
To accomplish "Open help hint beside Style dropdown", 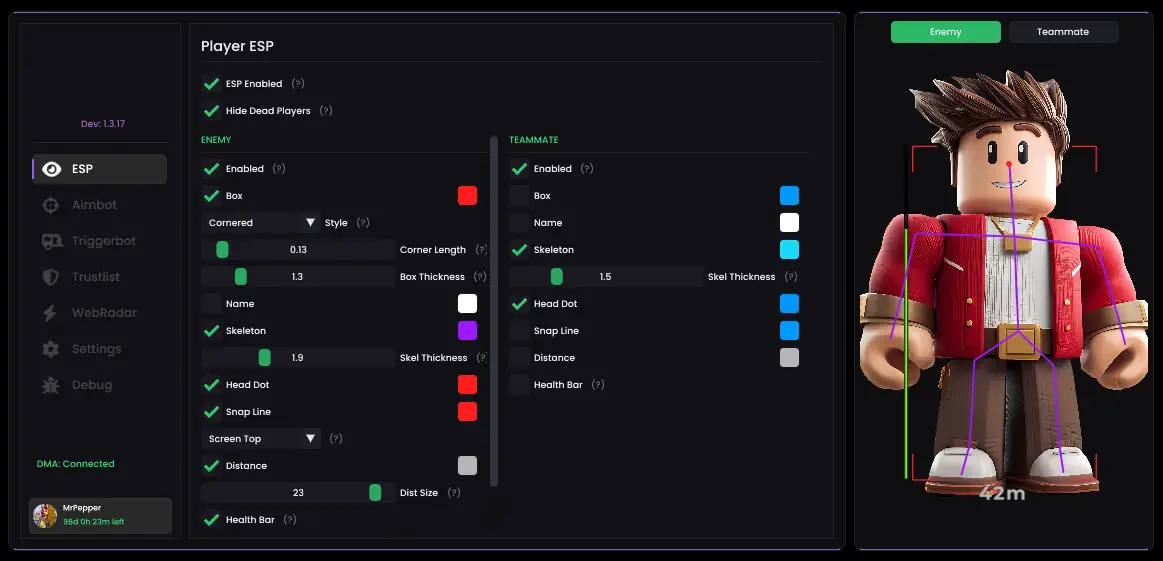I will (x=363, y=223).
